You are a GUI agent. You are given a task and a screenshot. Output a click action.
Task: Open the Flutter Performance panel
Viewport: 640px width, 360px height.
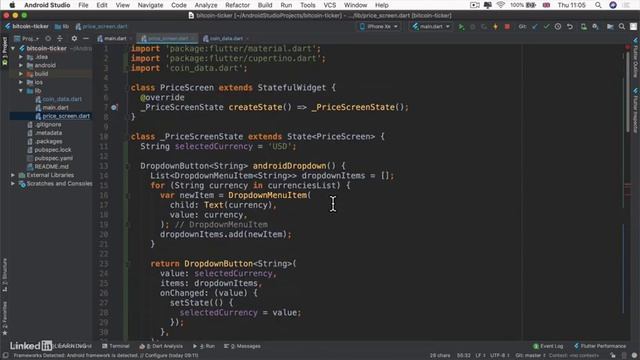pos(600,346)
